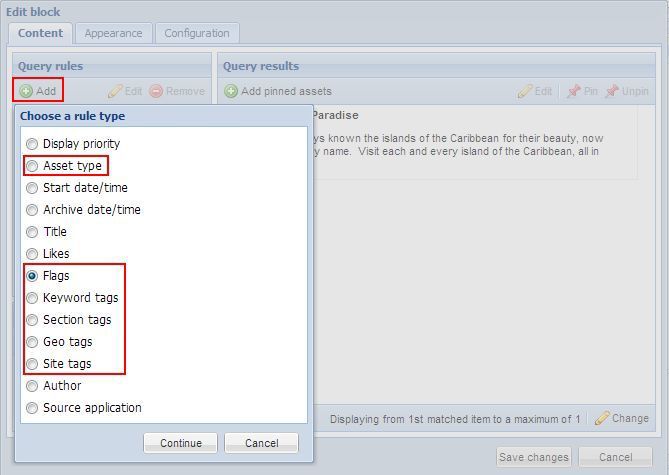
Task: Click the Unpin label in Query results
Action: (635, 91)
